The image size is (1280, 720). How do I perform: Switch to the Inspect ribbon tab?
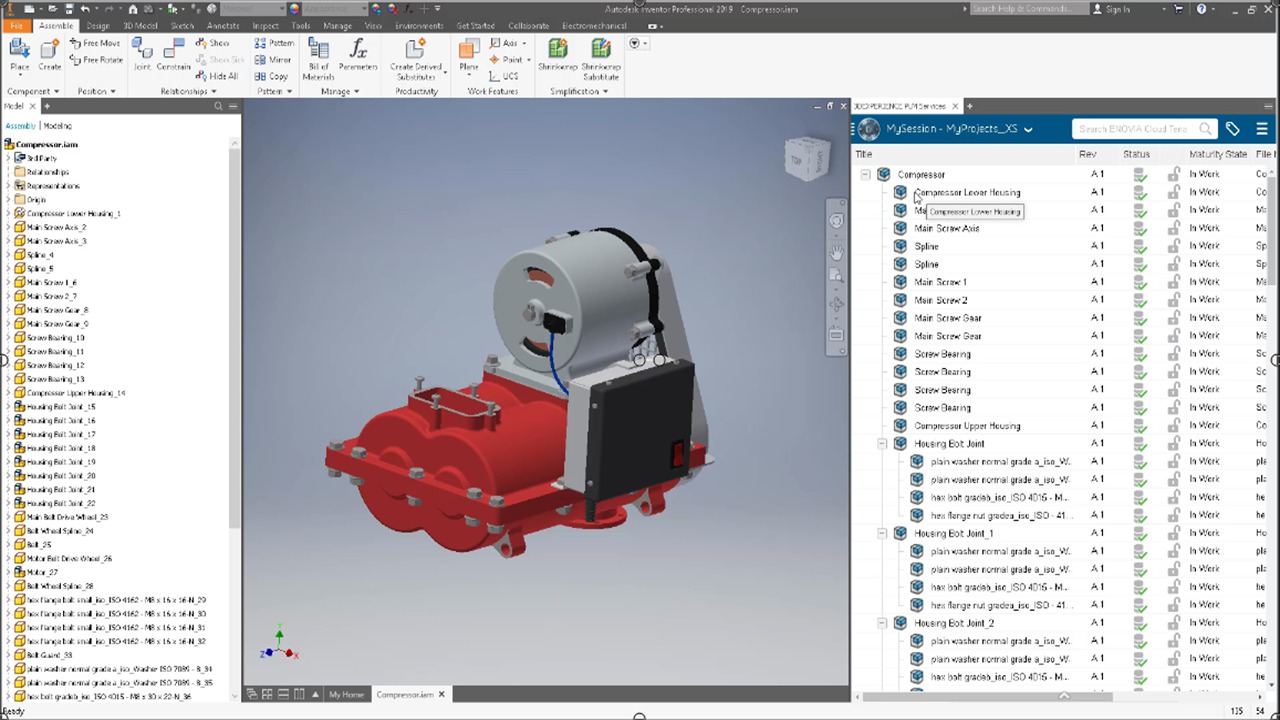264,25
